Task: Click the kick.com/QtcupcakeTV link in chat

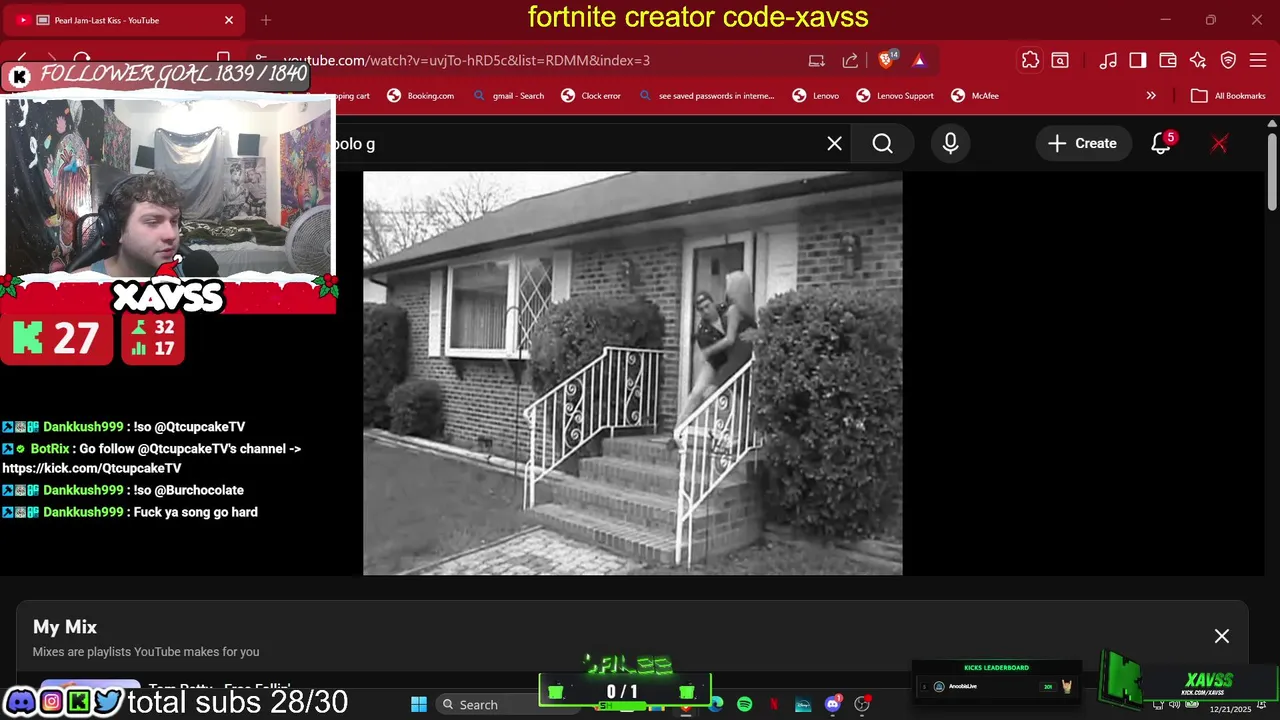Action: [92, 468]
